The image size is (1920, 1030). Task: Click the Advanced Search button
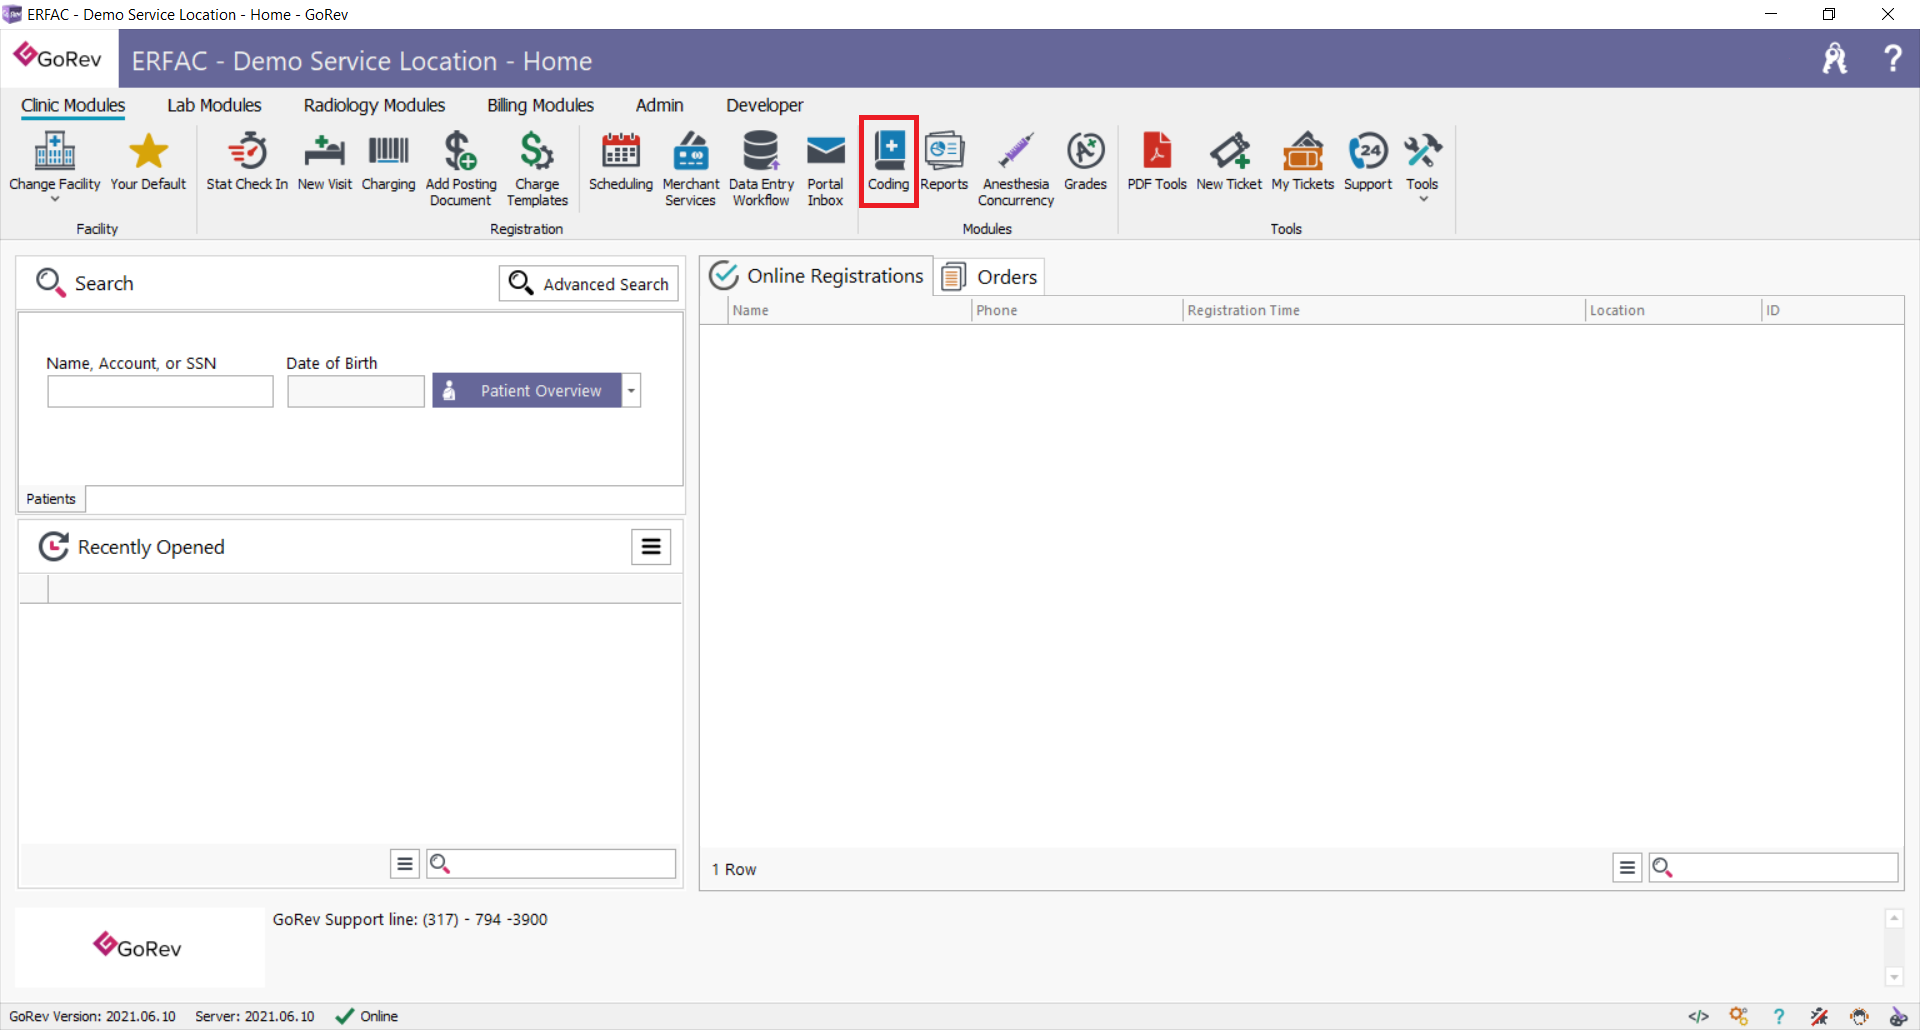589,283
